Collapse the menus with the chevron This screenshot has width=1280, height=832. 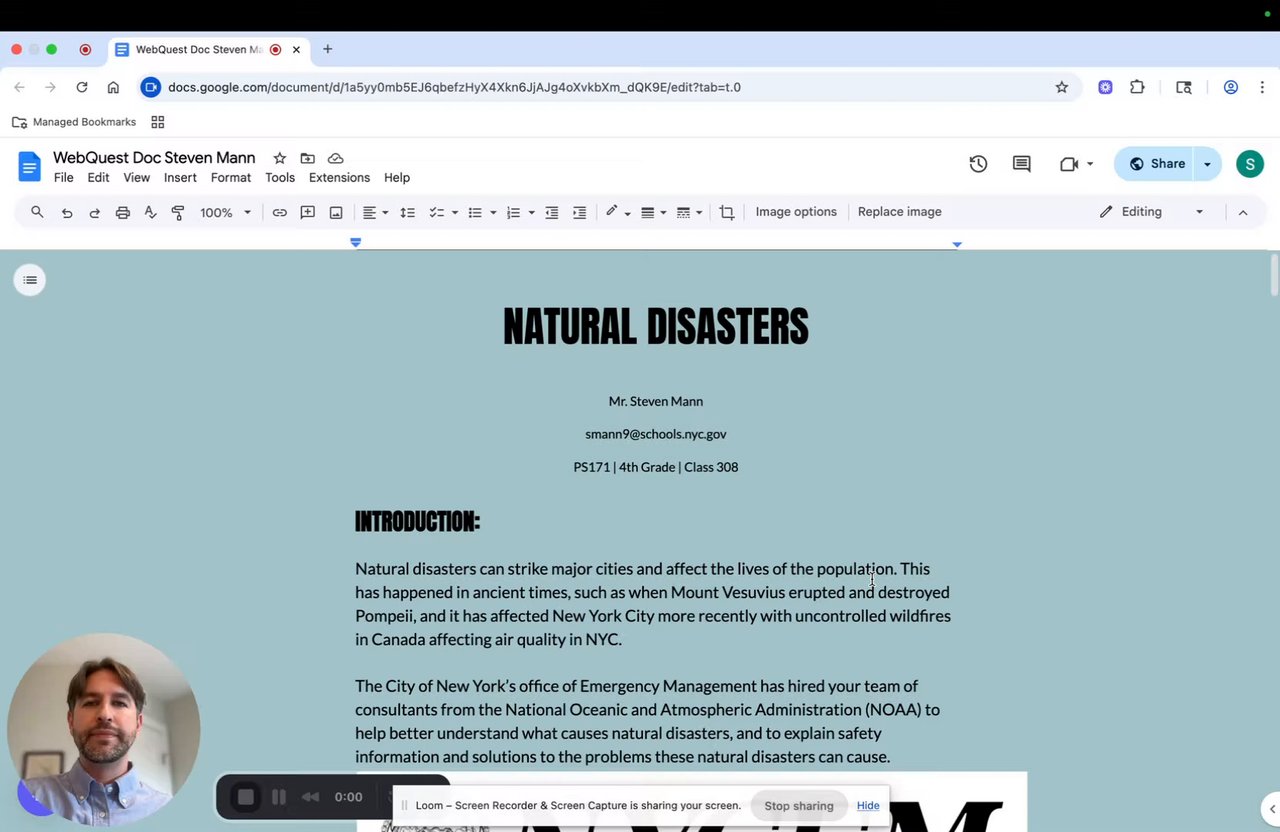click(1243, 212)
